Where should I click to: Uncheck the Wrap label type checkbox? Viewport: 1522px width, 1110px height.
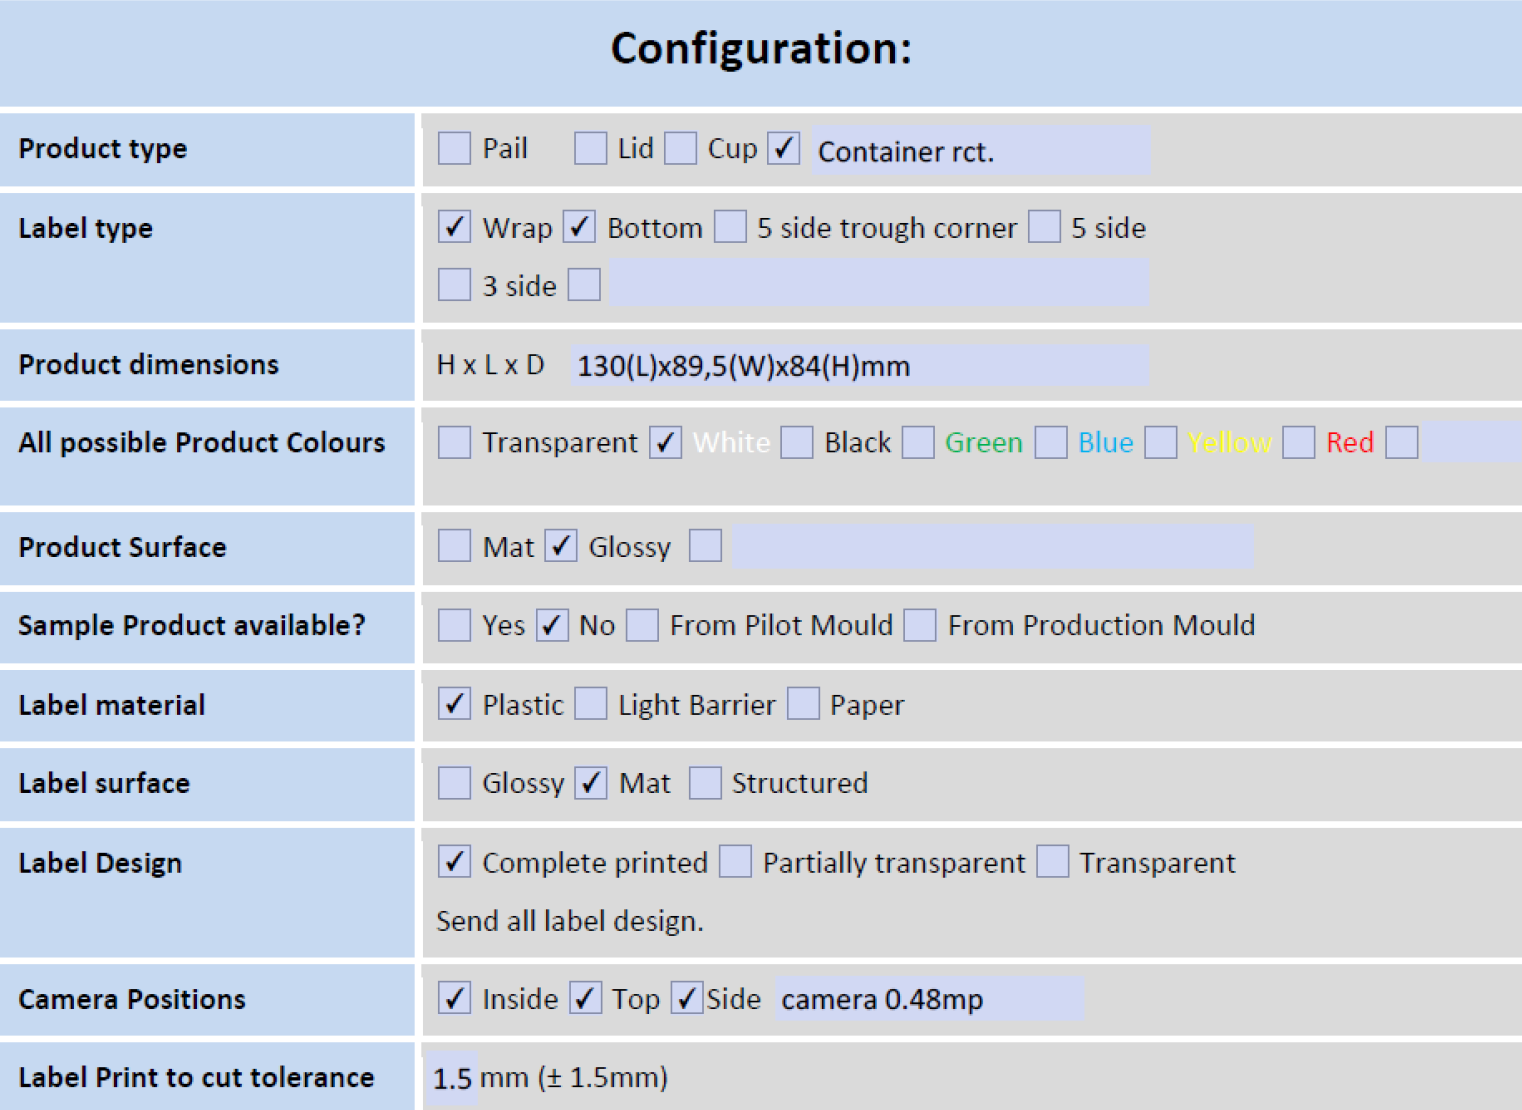coord(454,227)
